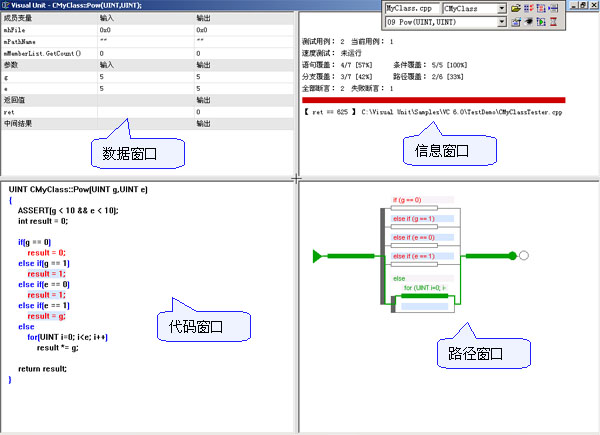
Task: Click the 'else if(e == 0)' code line
Action: coord(44,284)
